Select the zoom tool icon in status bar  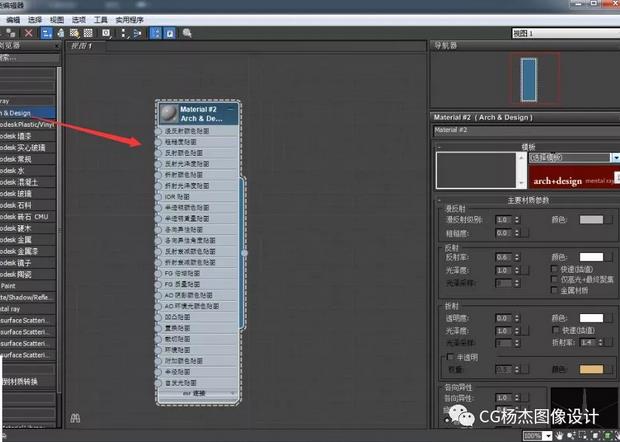click(572, 436)
